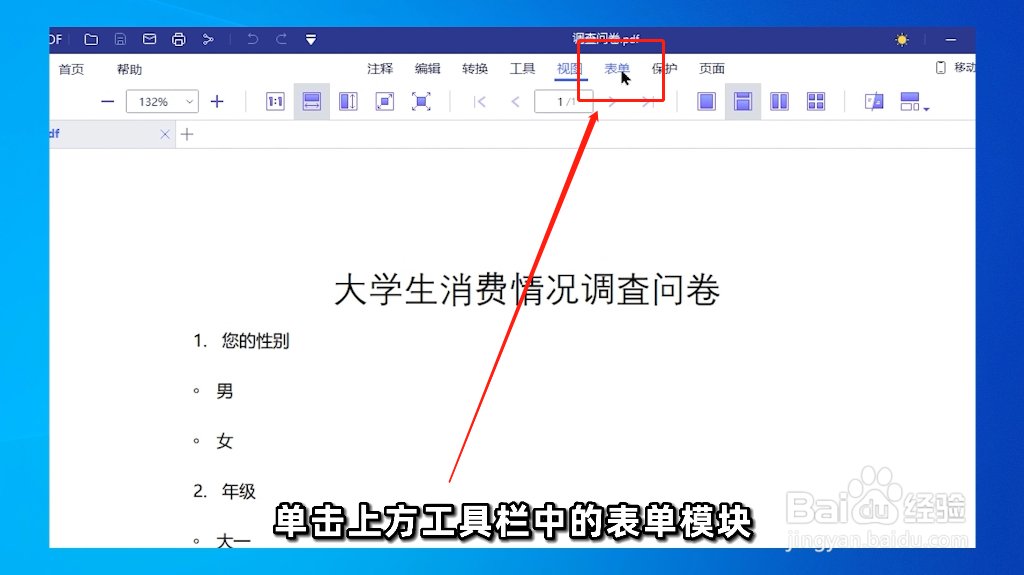Select the fit page view icon
This screenshot has width=1024, height=575.
(385, 102)
